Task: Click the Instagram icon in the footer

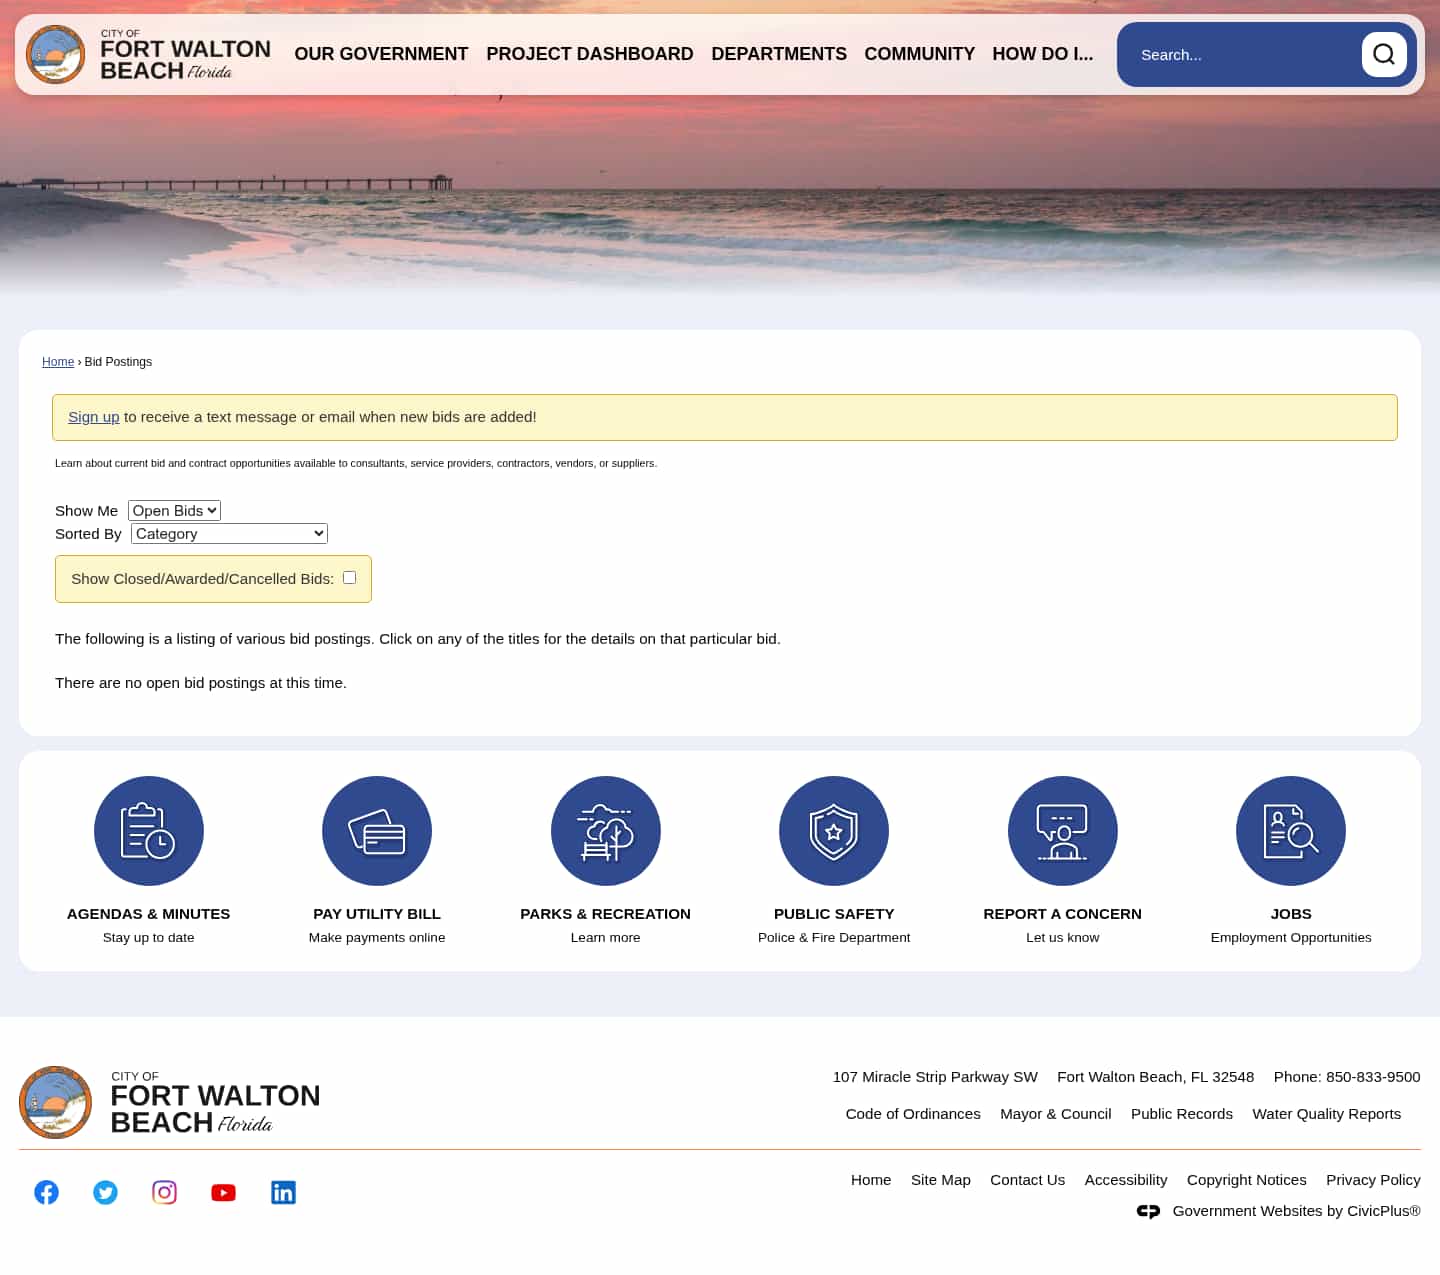Action: pos(164,1191)
